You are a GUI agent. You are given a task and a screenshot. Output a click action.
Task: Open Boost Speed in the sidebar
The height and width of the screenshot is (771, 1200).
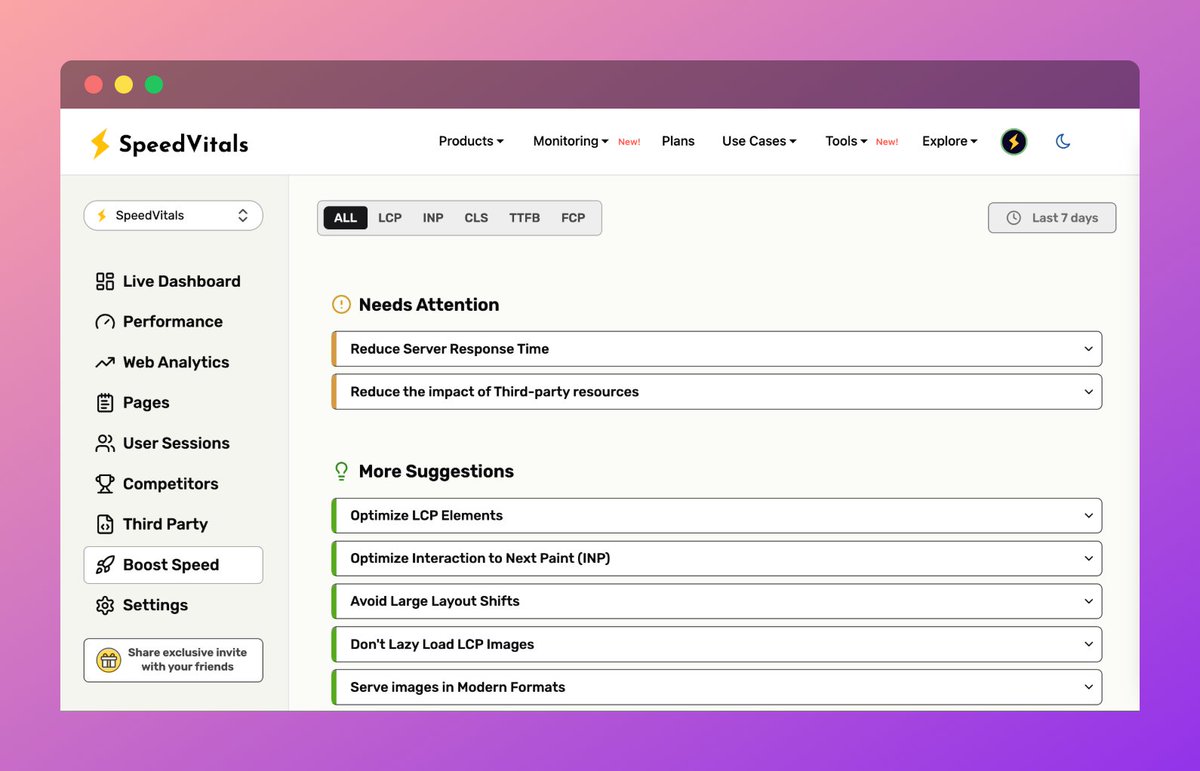[x=173, y=565]
